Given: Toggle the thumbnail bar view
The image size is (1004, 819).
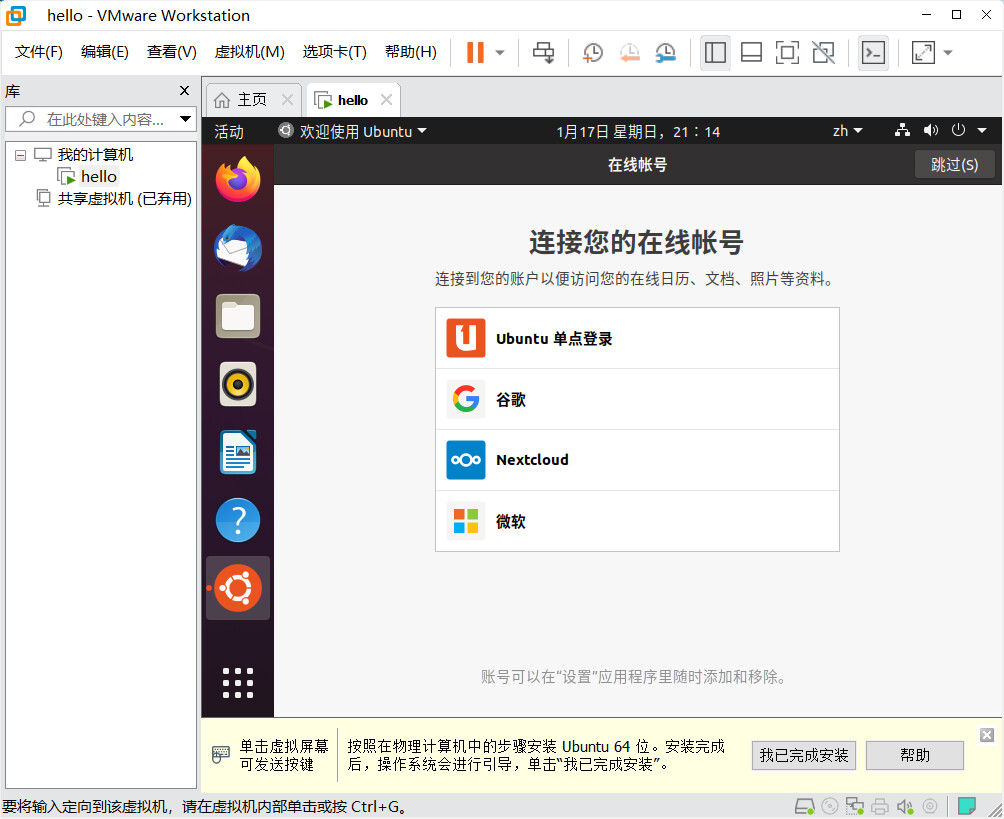Looking at the screenshot, I should point(751,53).
